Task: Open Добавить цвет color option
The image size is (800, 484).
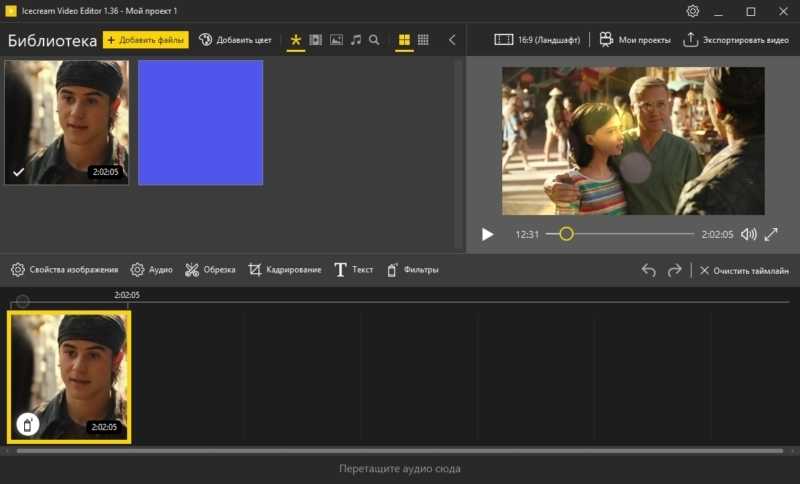Action: coord(235,40)
